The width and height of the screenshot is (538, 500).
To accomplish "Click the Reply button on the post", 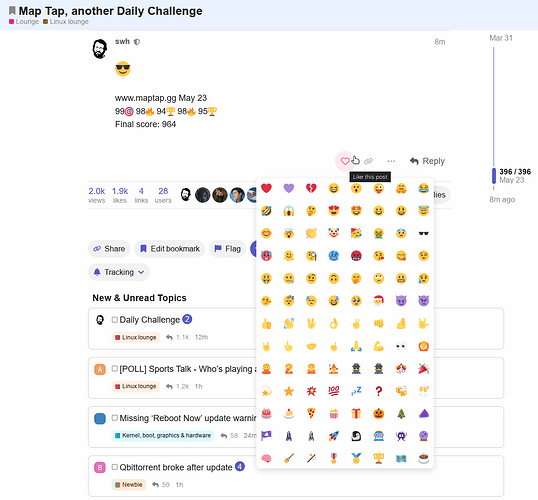I will [427, 161].
